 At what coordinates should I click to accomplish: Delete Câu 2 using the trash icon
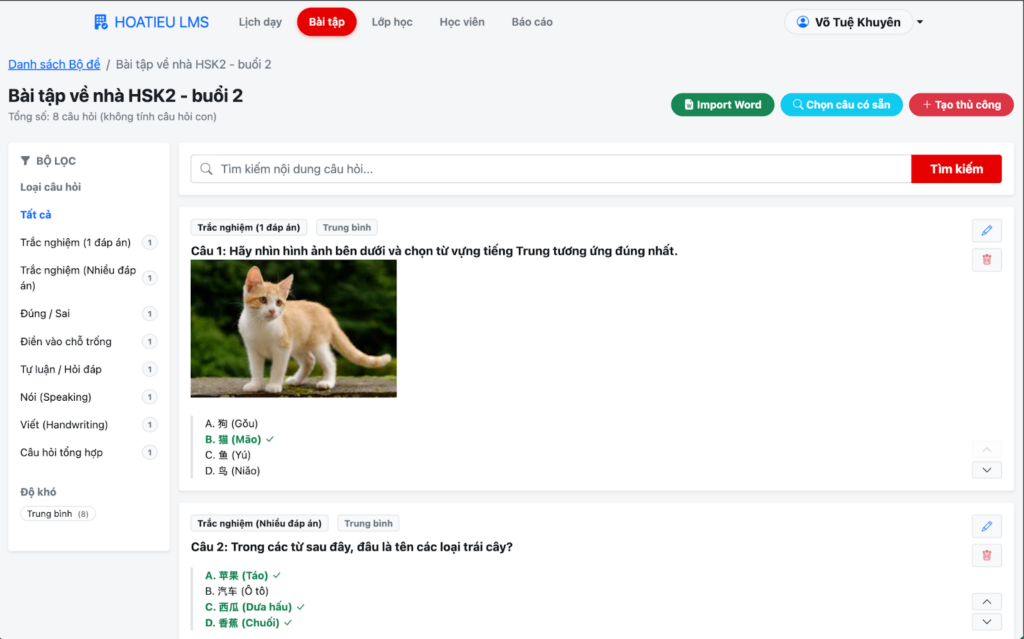coord(986,555)
